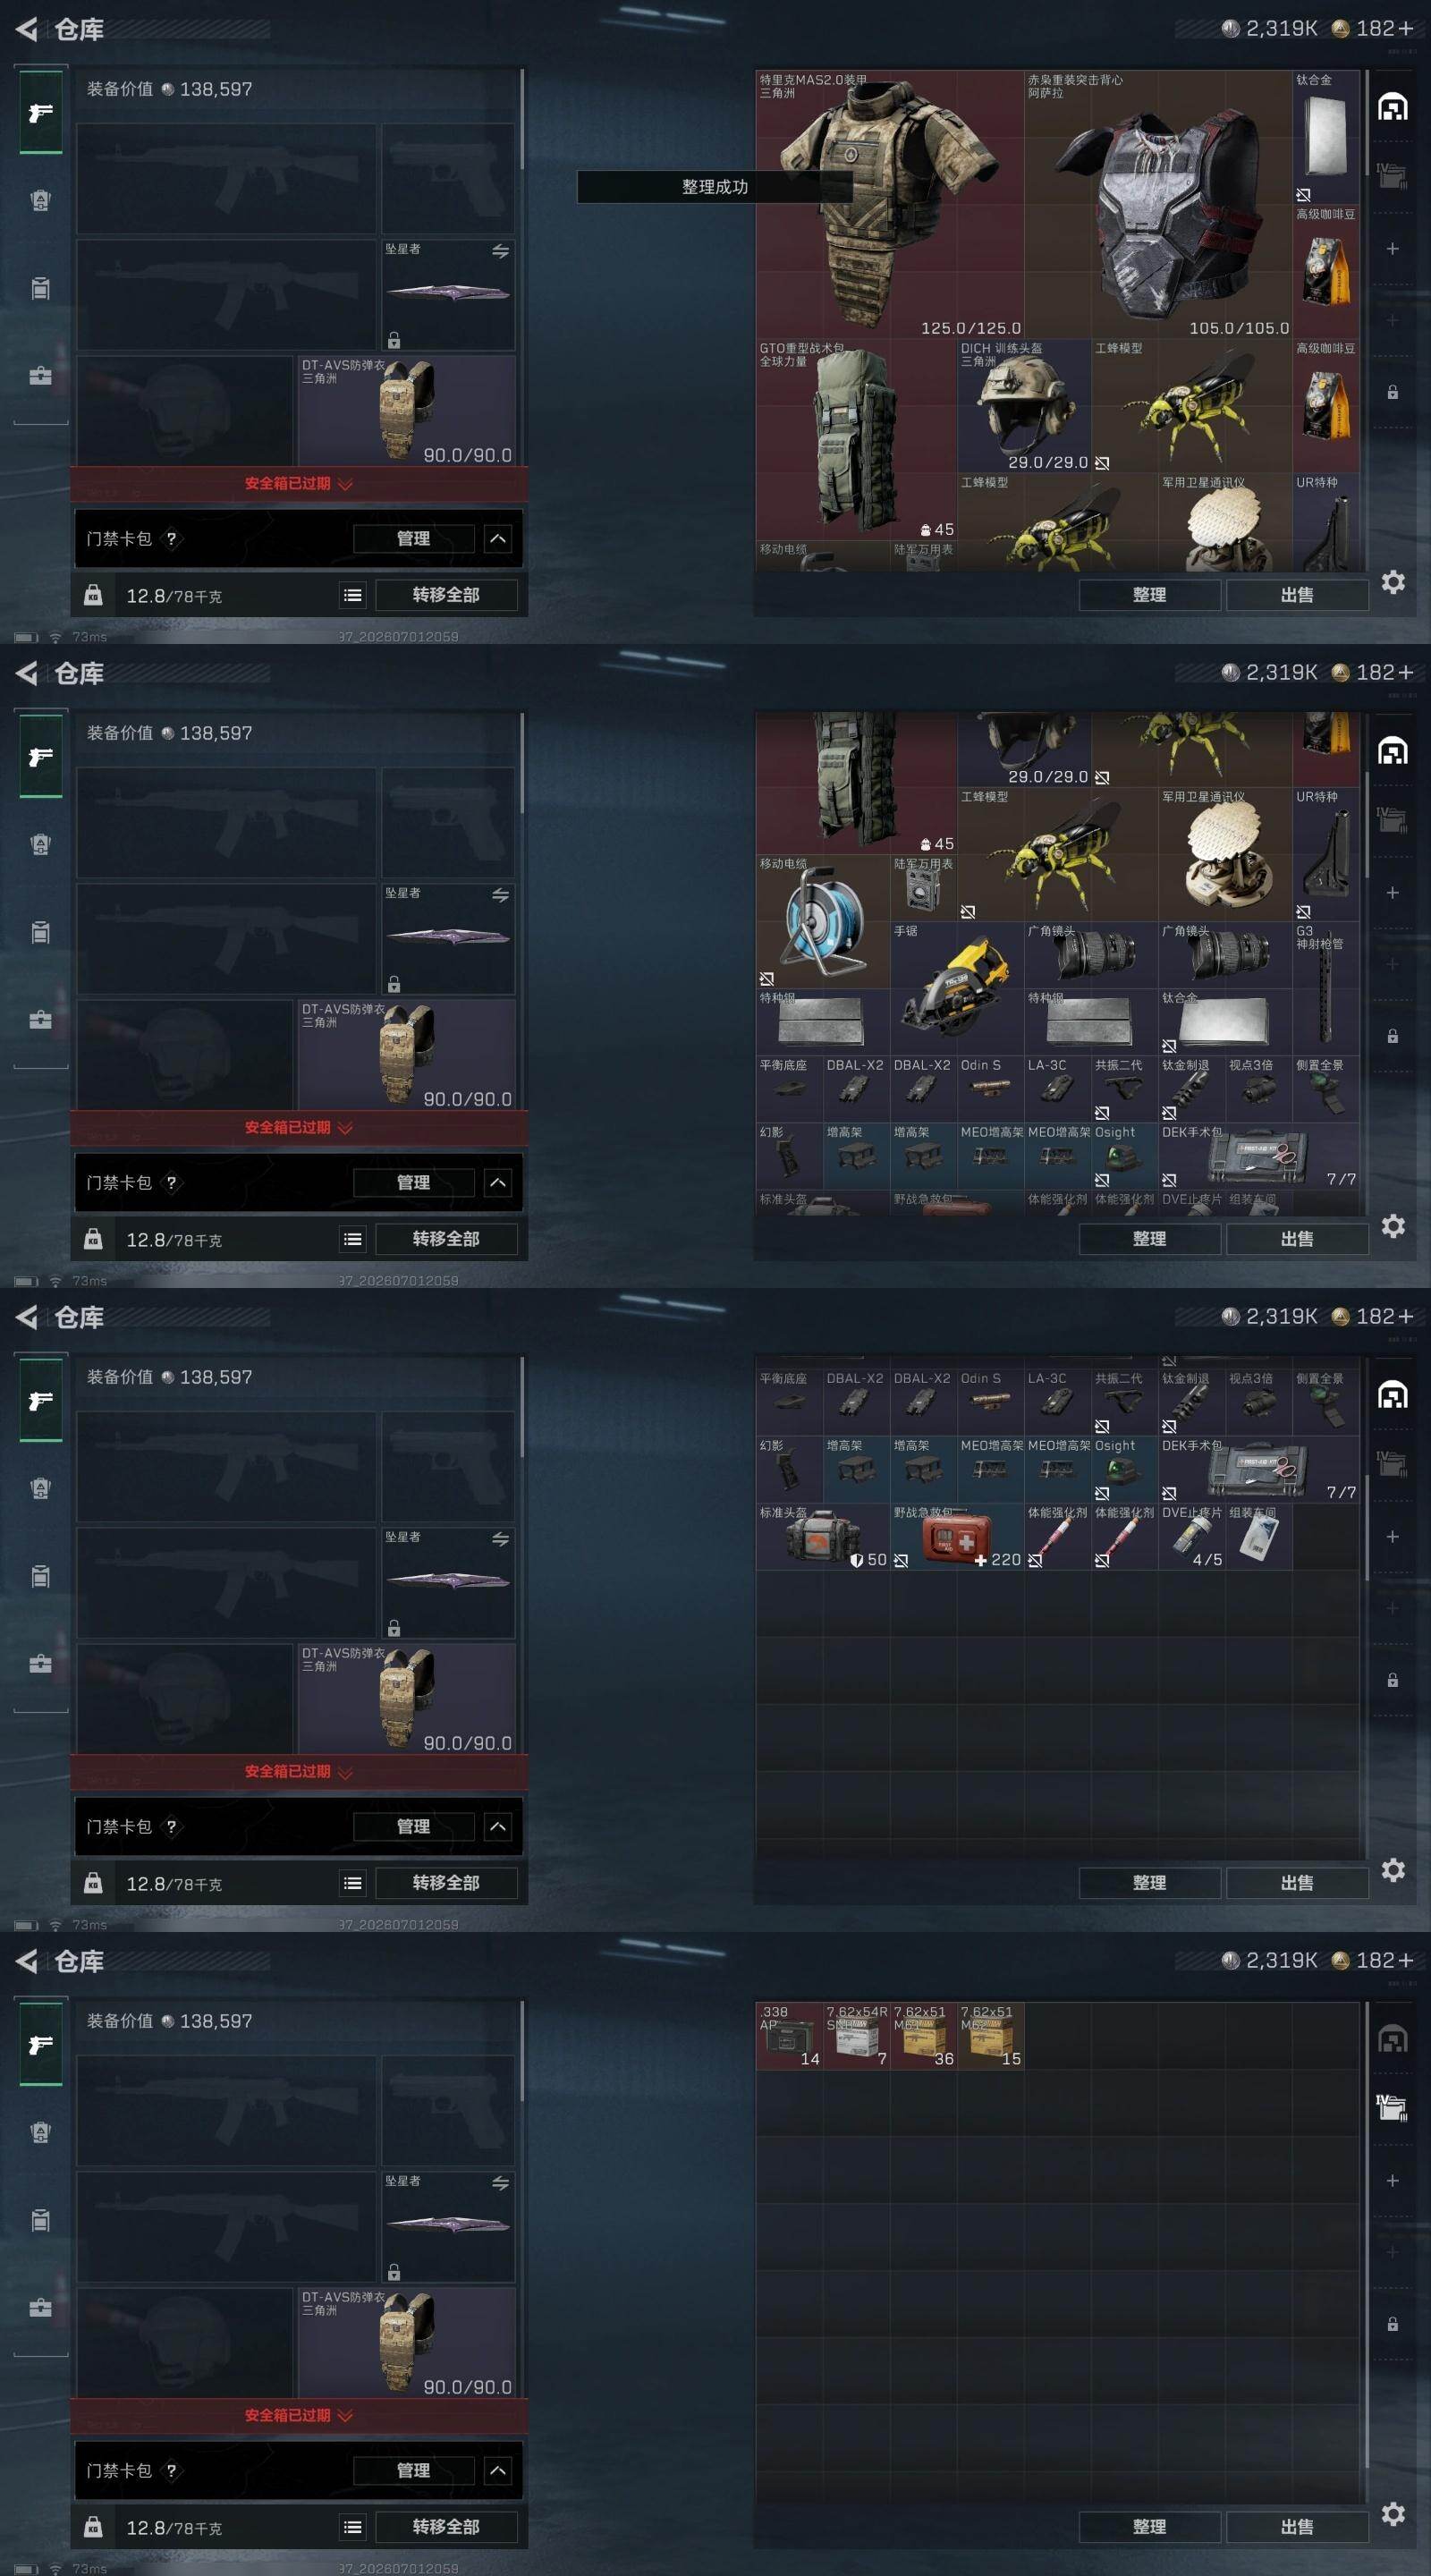1431x2576 pixels.
Task: Select the G3 神射枪管 barrel item
Action: 1326,988
